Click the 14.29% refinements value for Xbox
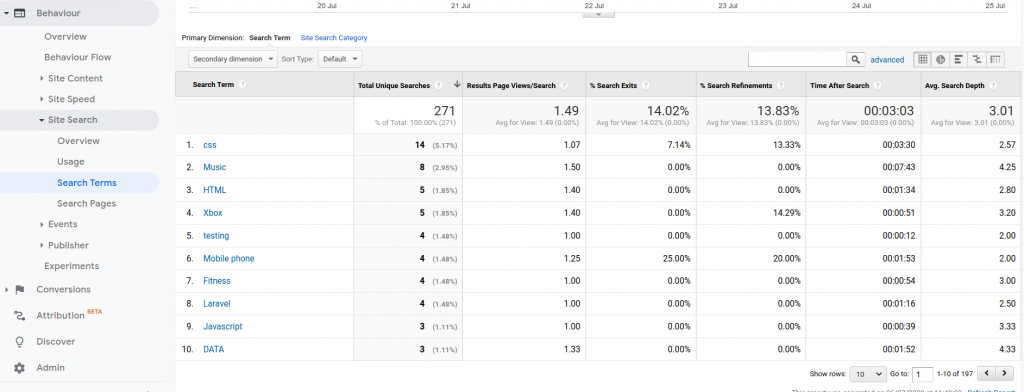 click(x=786, y=213)
